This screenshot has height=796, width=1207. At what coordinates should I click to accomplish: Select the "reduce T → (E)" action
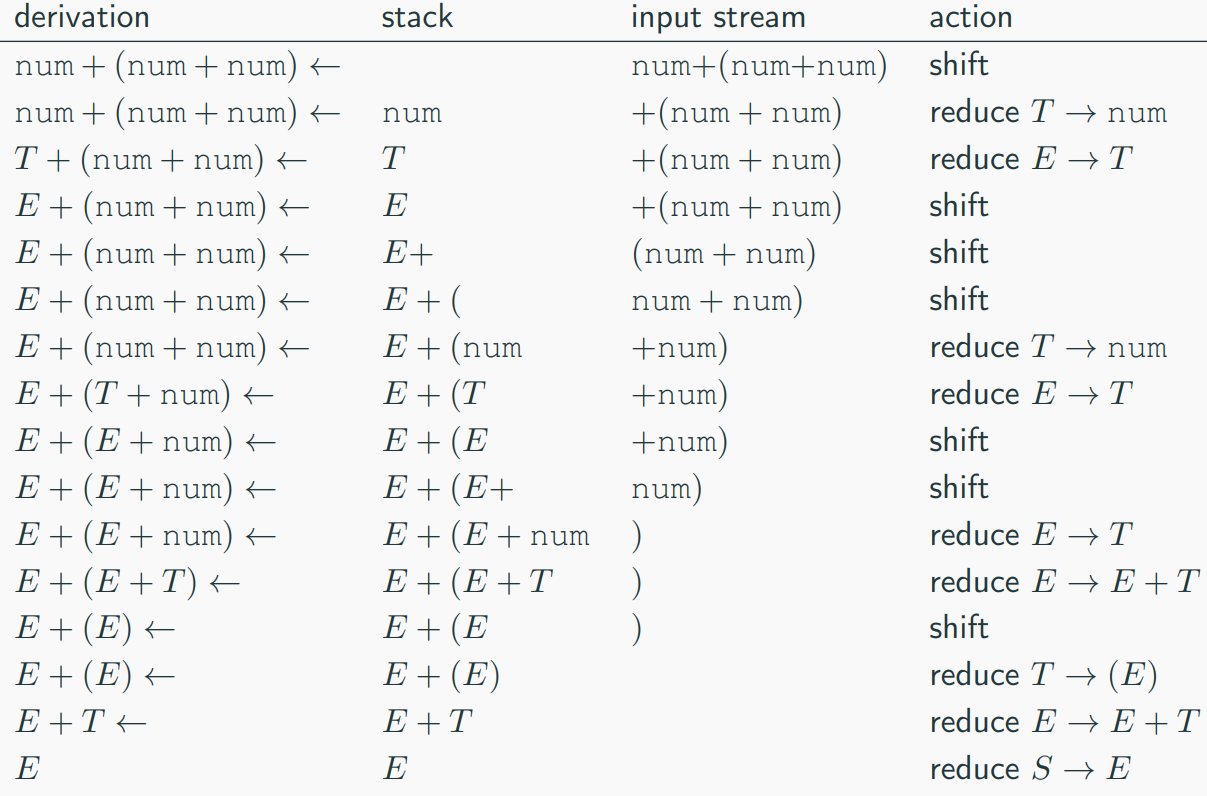pos(1043,676)
